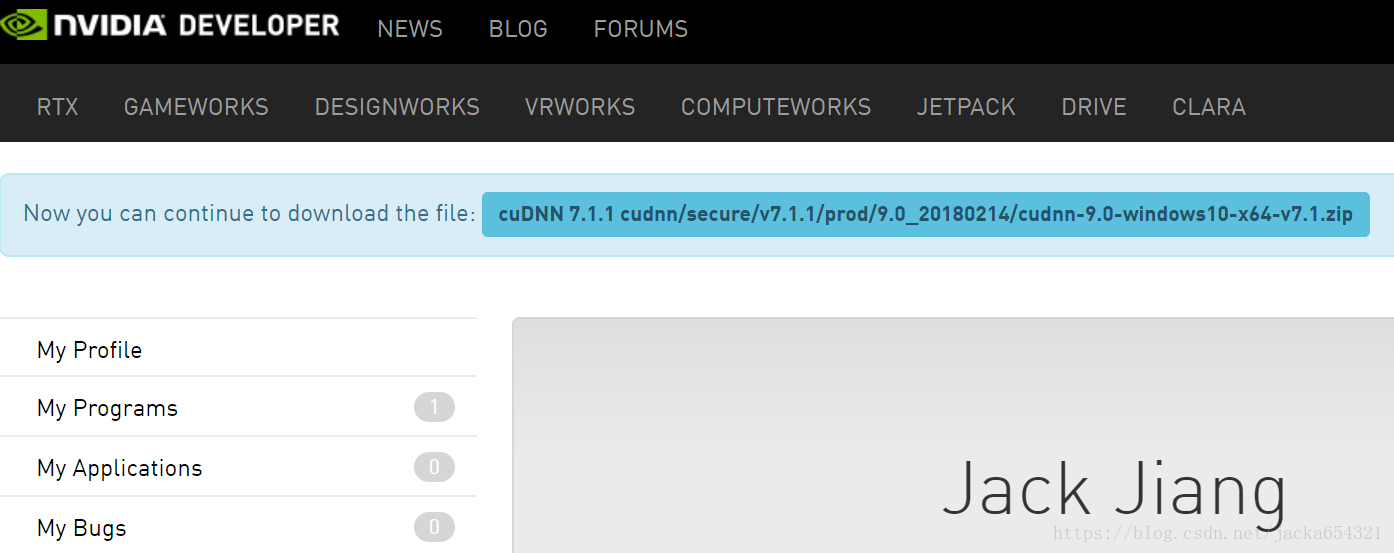Select GAMEWORKS in navigation bar

pos(196,107)
